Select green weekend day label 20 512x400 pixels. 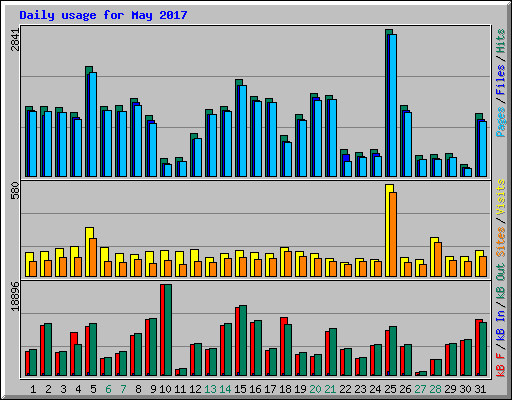coord(315,389)
